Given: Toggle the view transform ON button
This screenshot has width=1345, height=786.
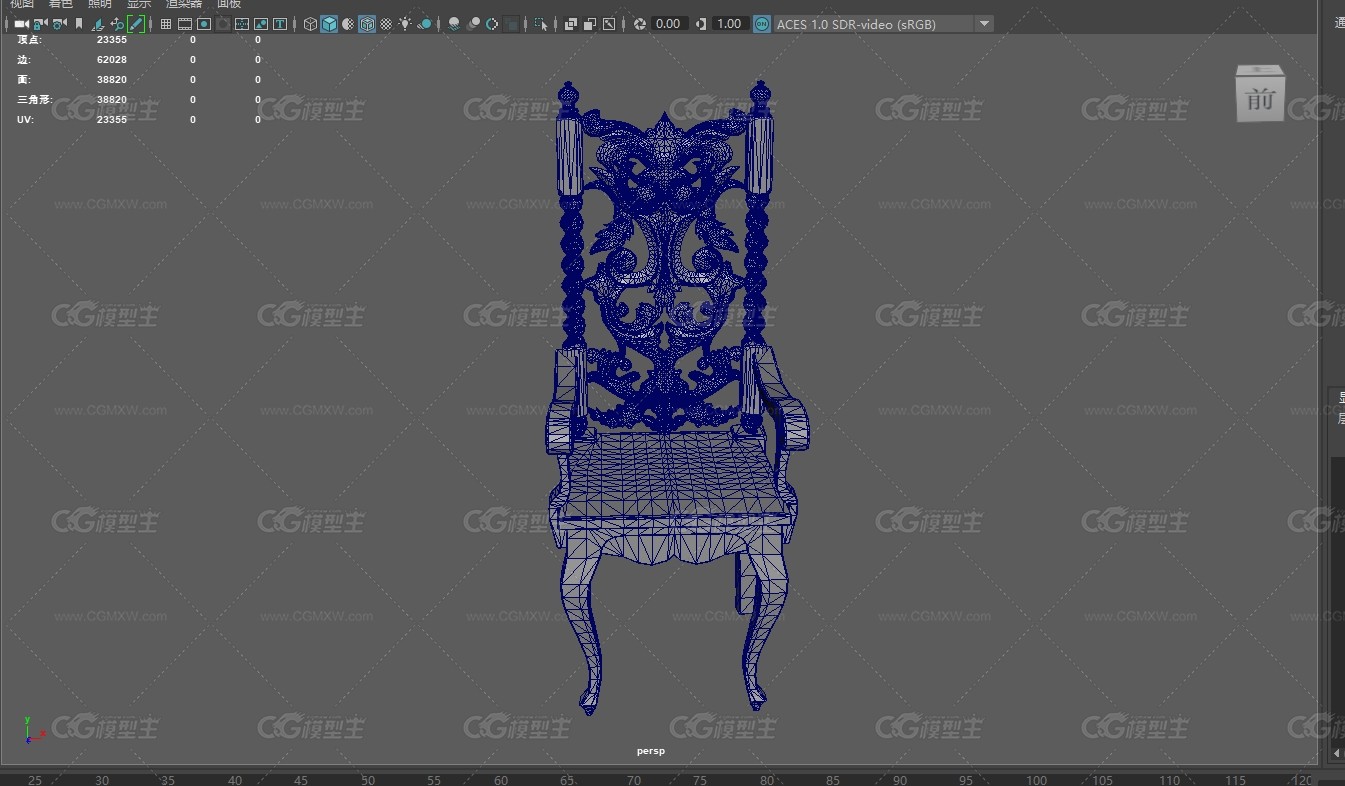Looking at the screenshot, I should click(762, 24).
